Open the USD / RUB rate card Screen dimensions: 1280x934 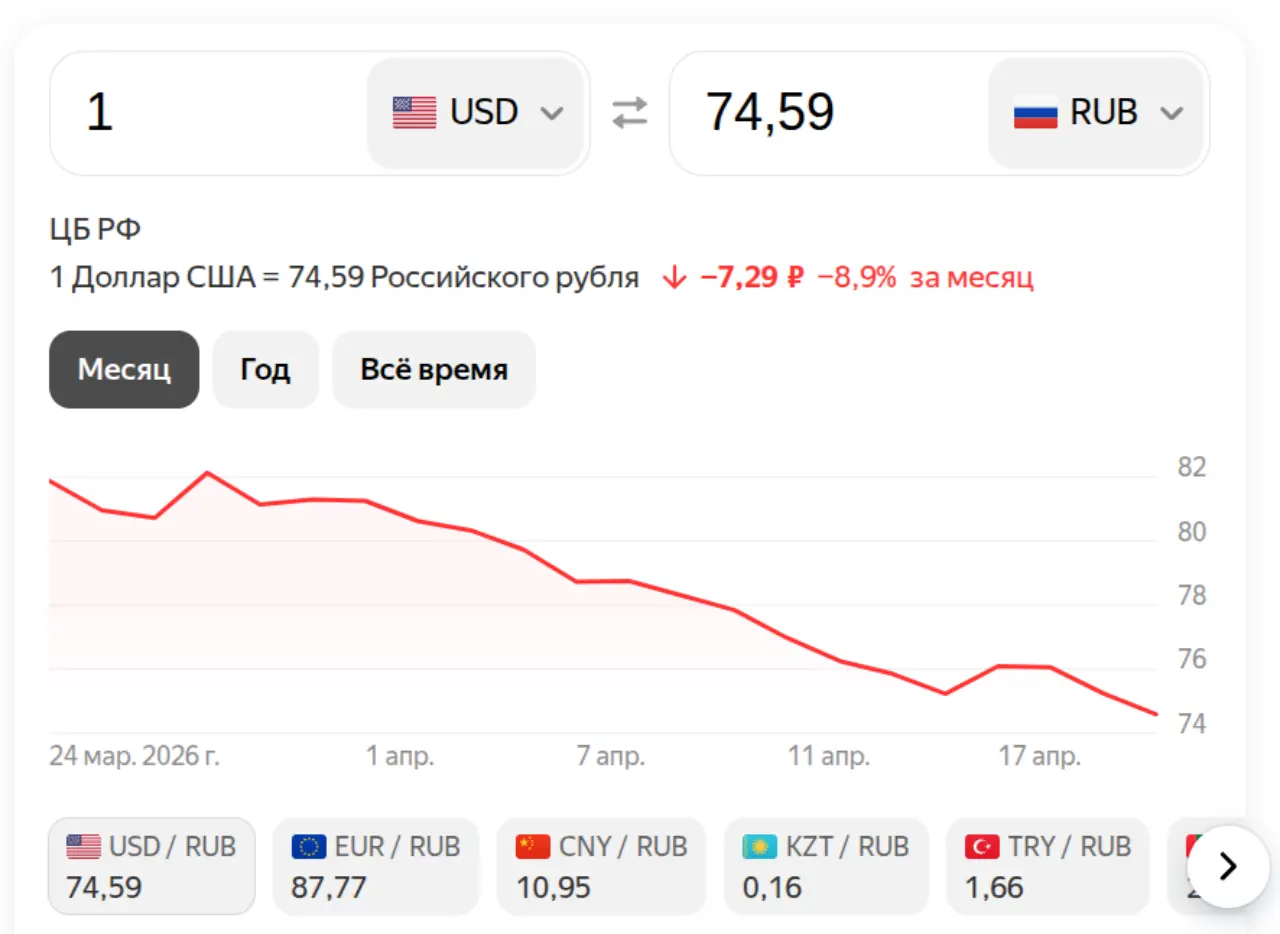(x=151, y=866)
